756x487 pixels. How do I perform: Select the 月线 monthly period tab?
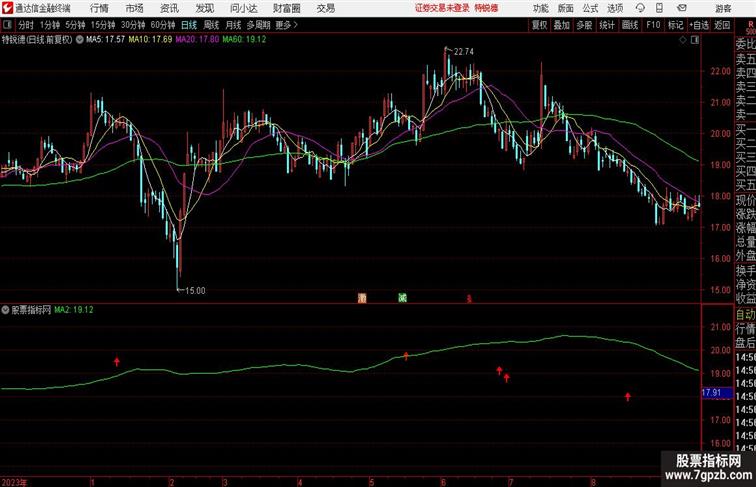(x=233, y=25)
